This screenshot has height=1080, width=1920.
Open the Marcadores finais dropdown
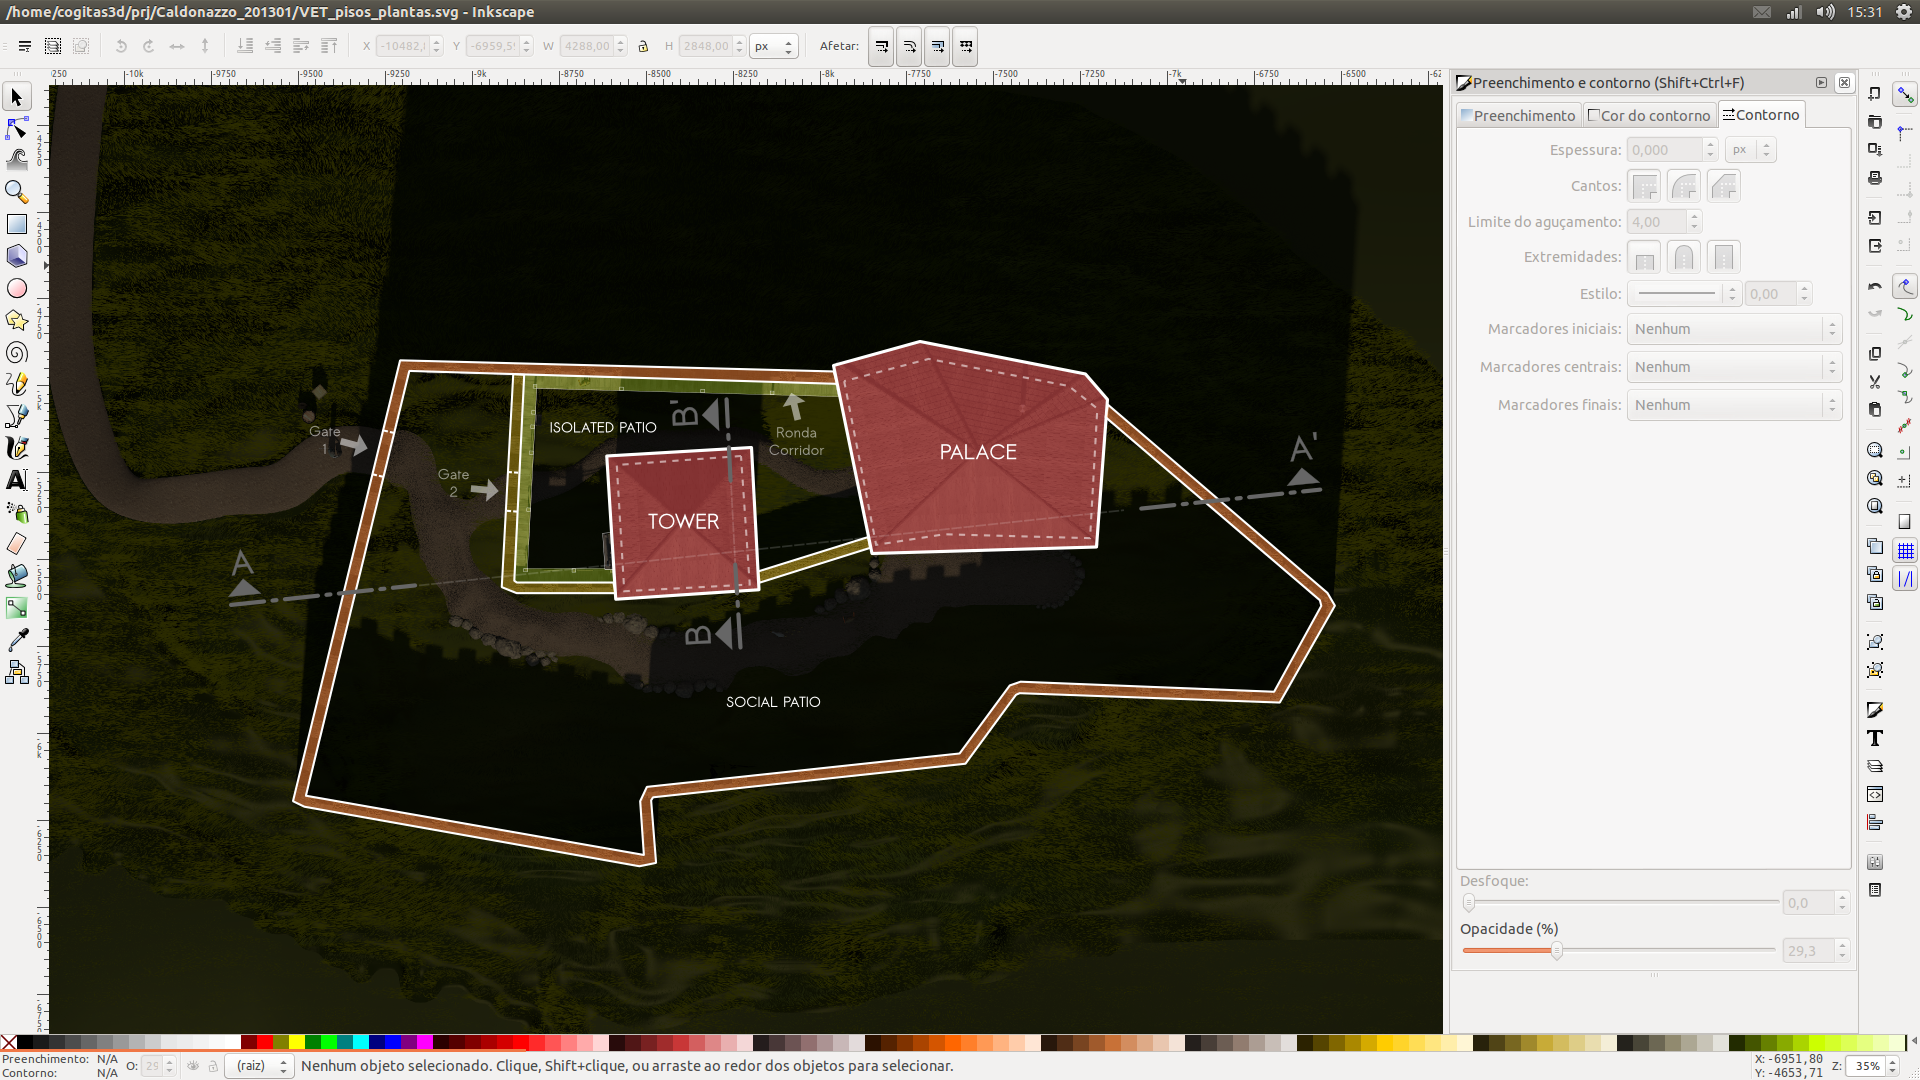[1733, 405]
